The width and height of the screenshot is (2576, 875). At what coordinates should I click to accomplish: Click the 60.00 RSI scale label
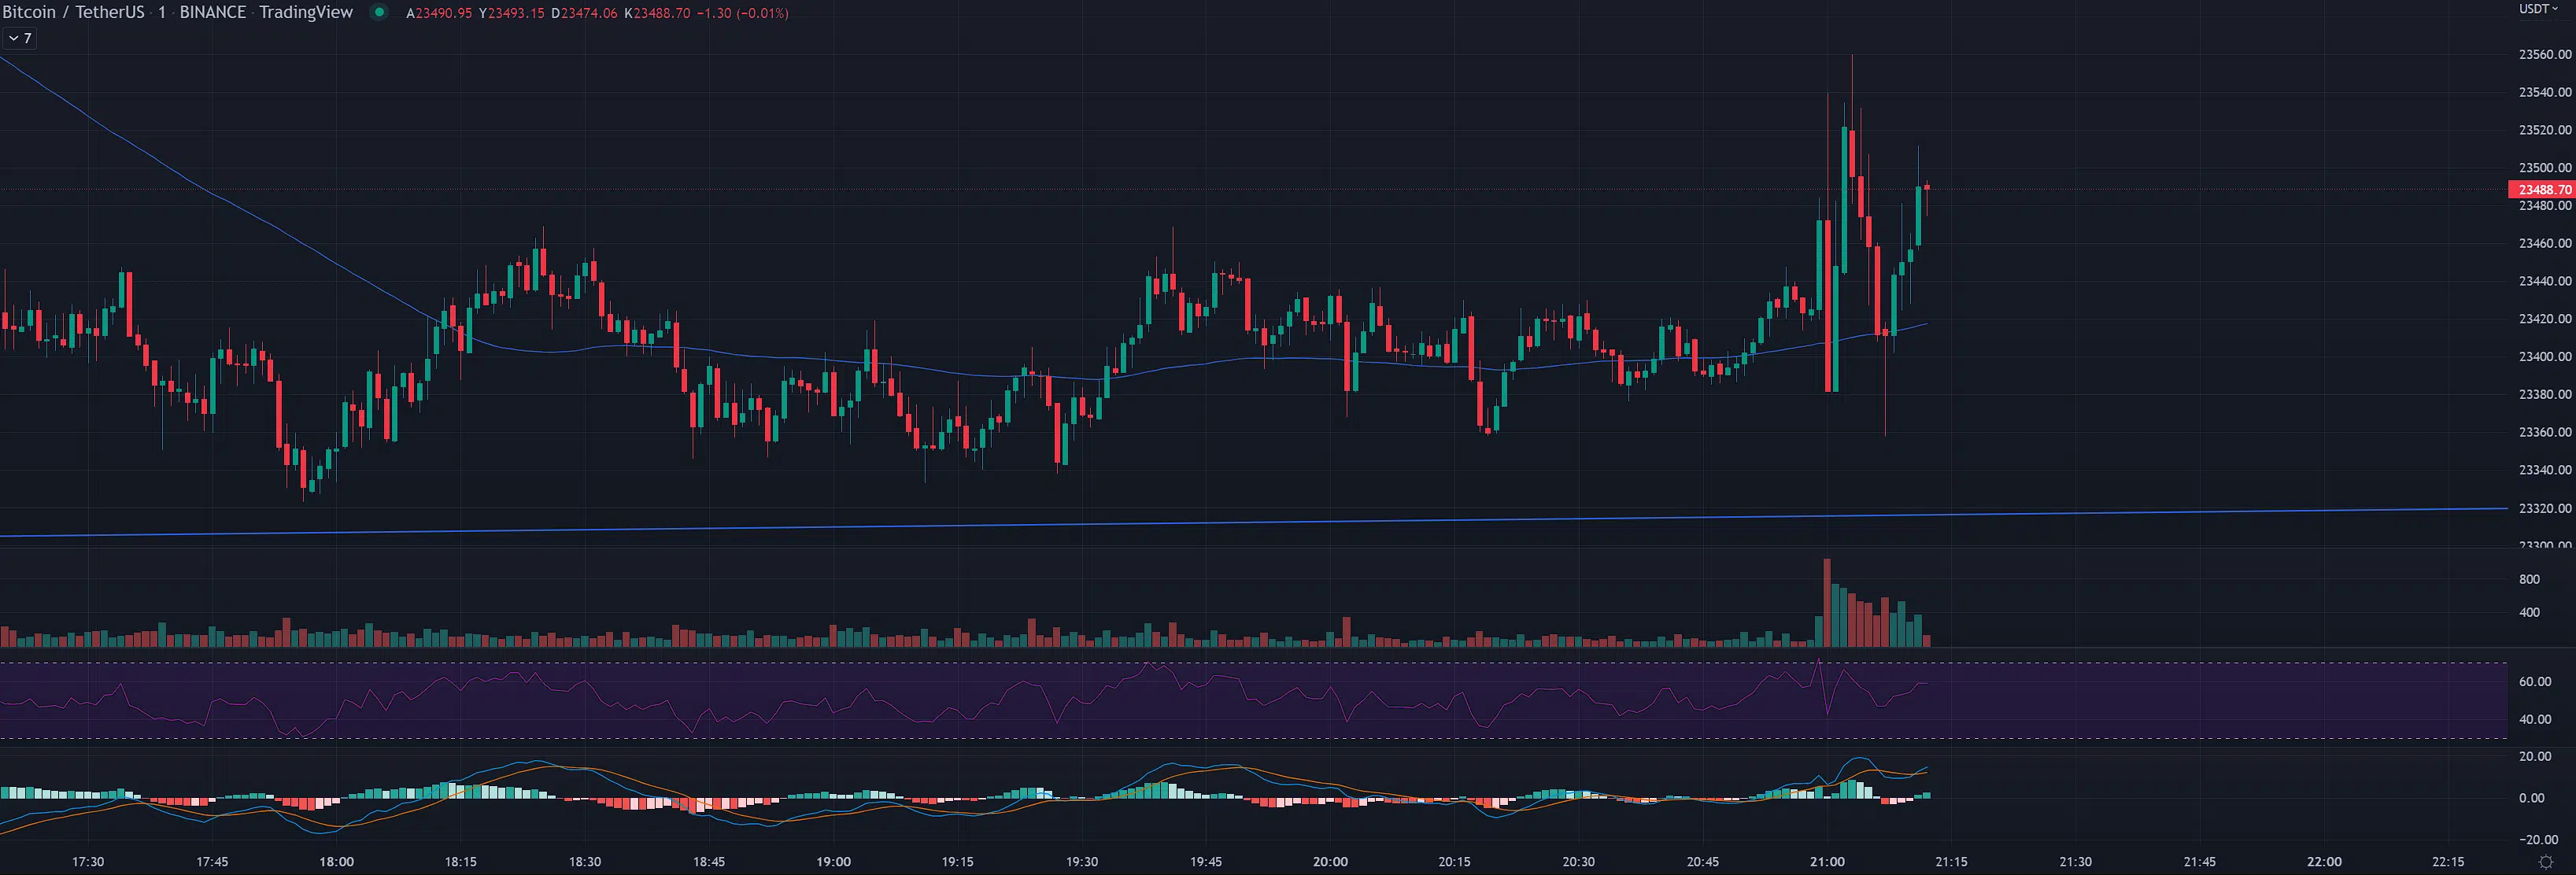[2534, 681]
